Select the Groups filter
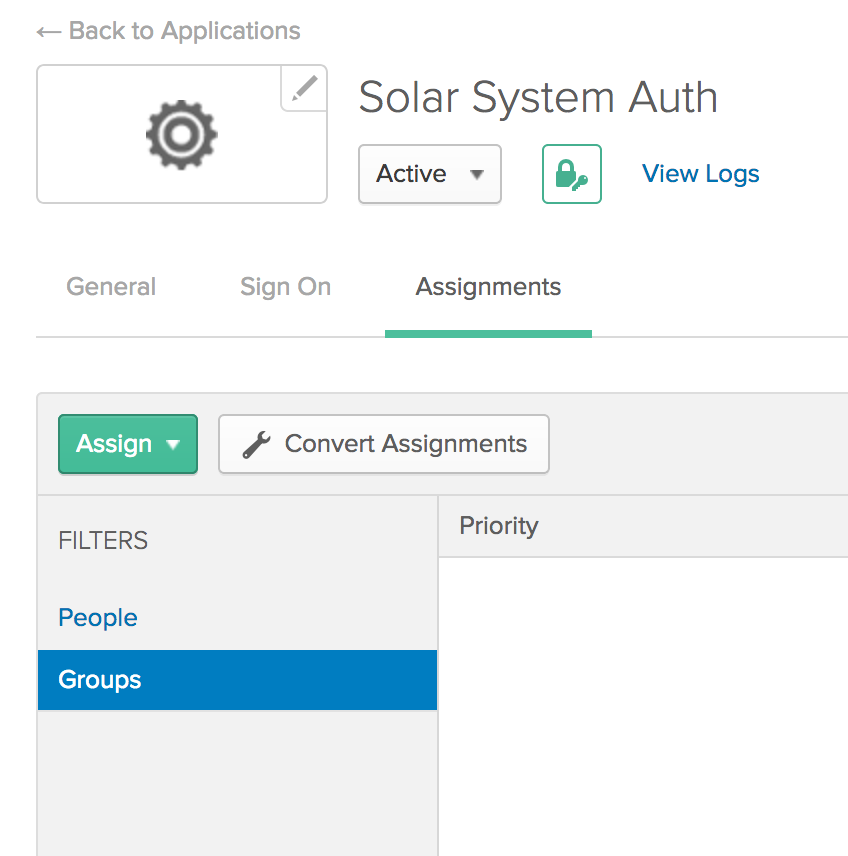The height and width of the screenshot is (856, 848). [x=100, y=680]
